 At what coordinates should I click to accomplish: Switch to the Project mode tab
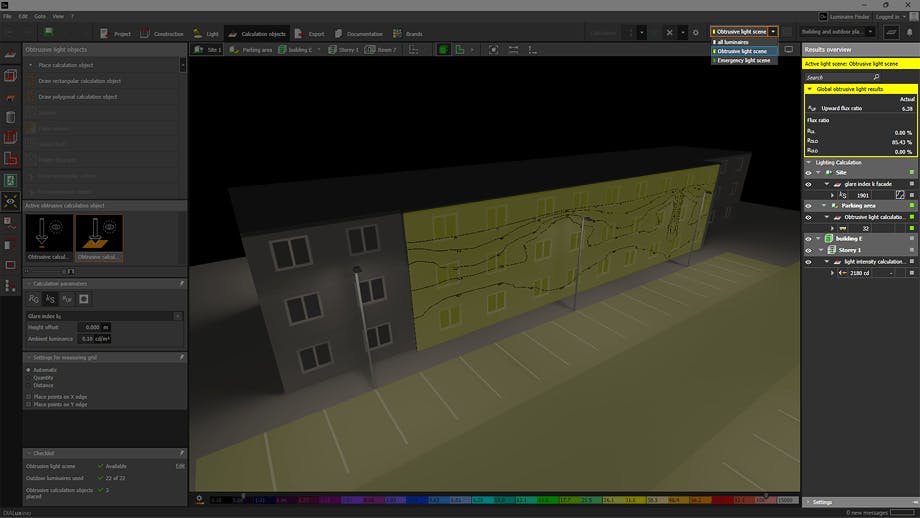(x=116, y=33)
